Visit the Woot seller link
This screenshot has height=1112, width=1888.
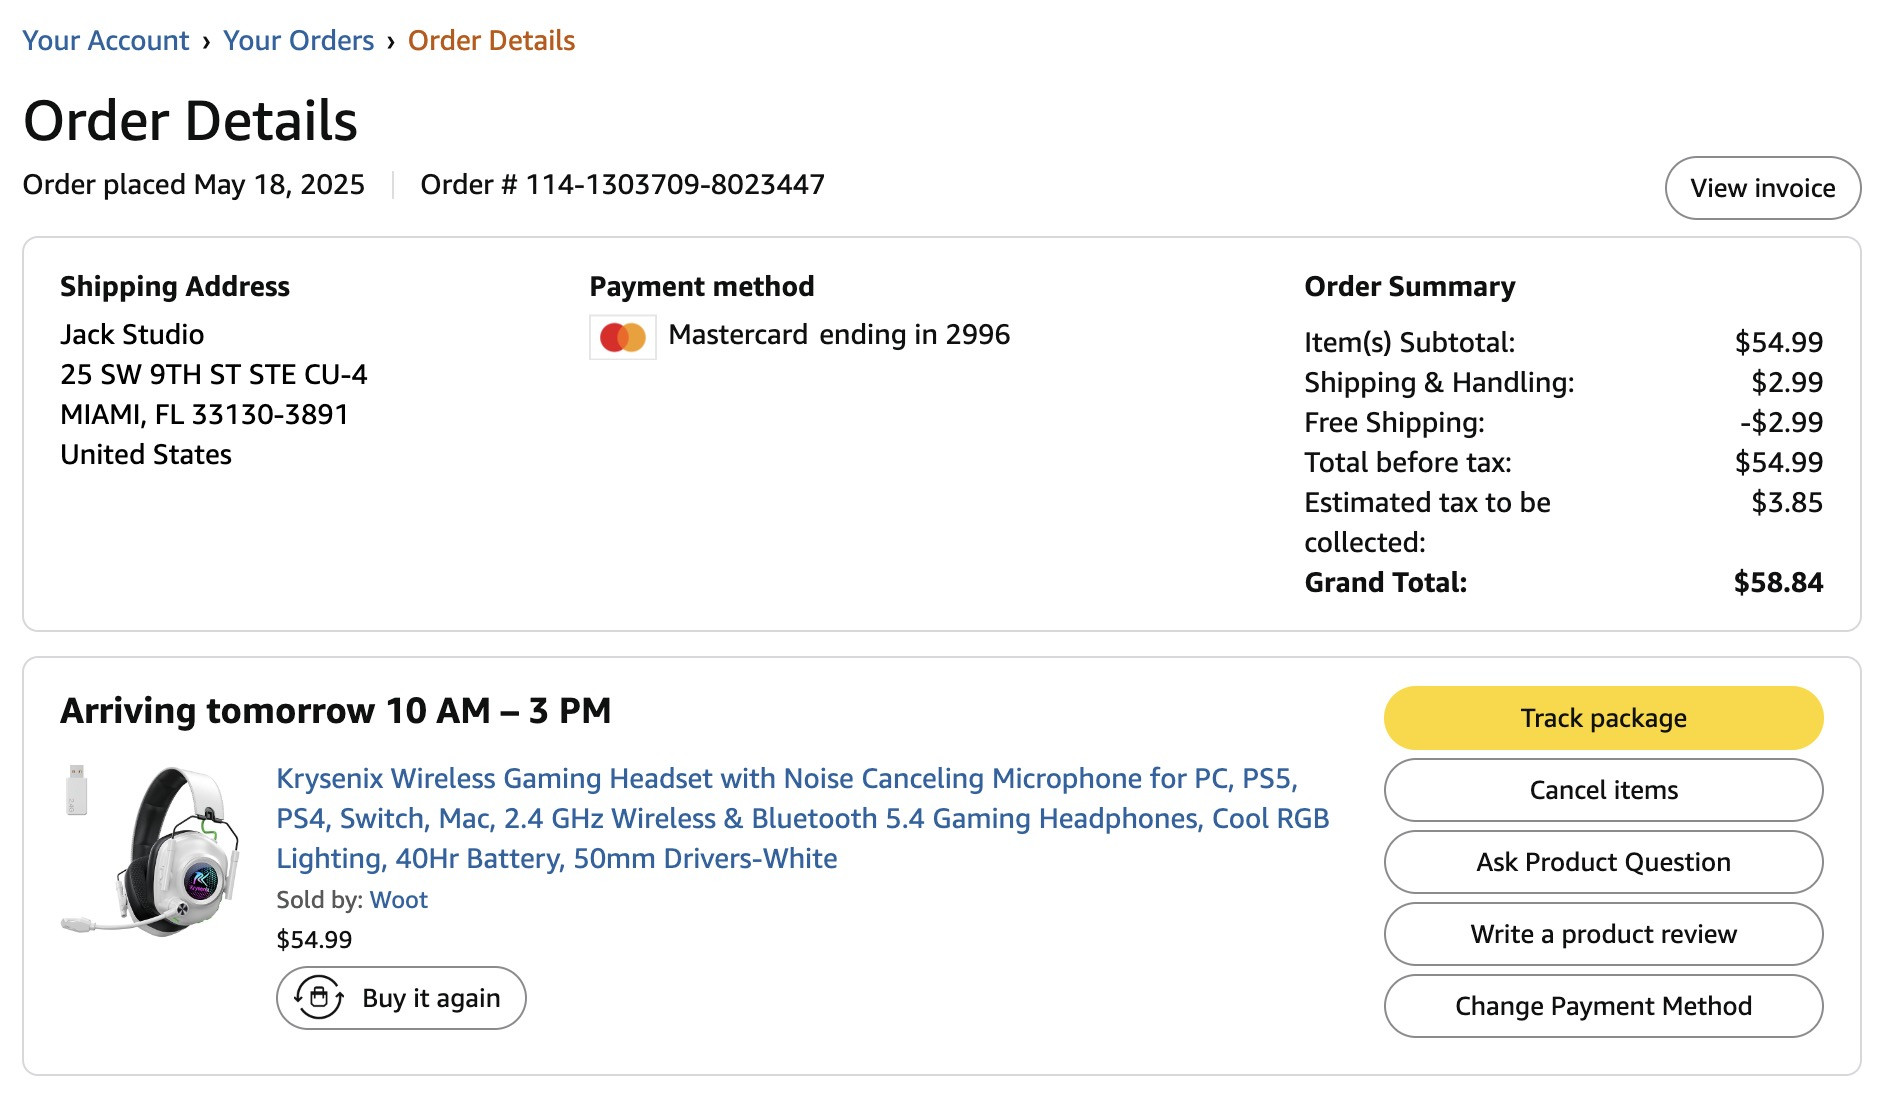(x=398, y=899)
